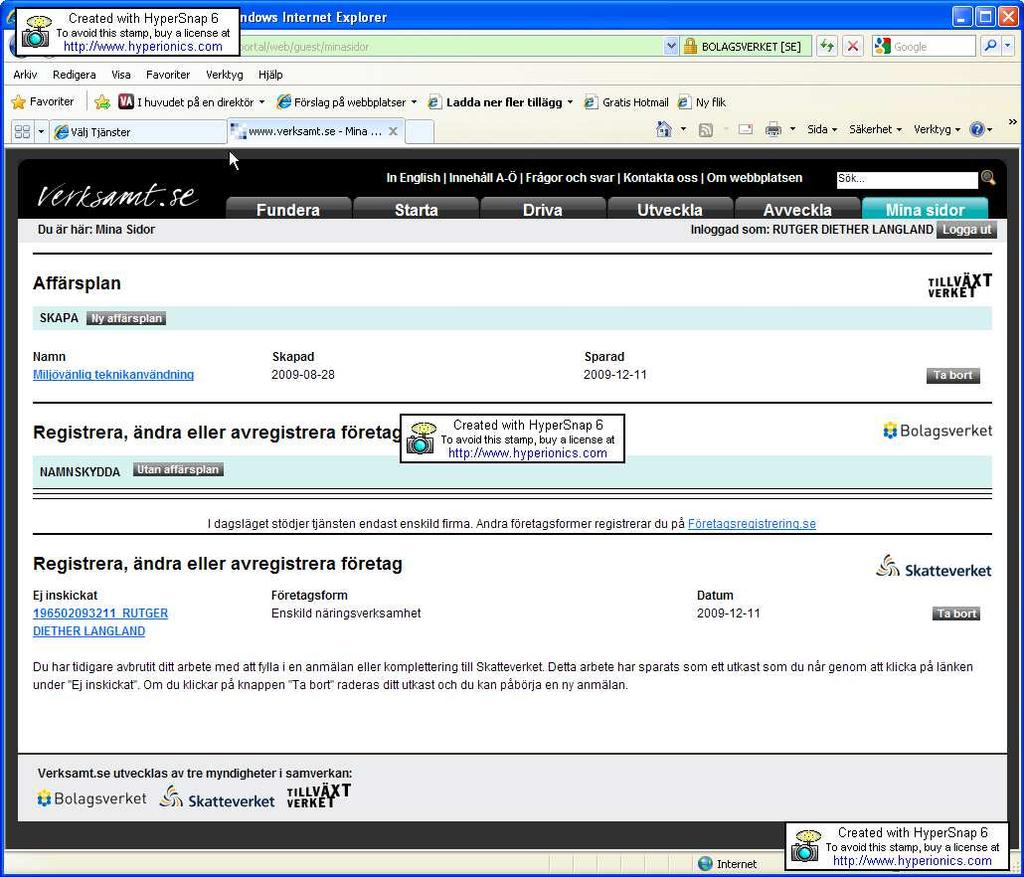Go to the Starta tab
This screenshot has height=877, width=1024.
pyautogui.click(x=416, y=209)
